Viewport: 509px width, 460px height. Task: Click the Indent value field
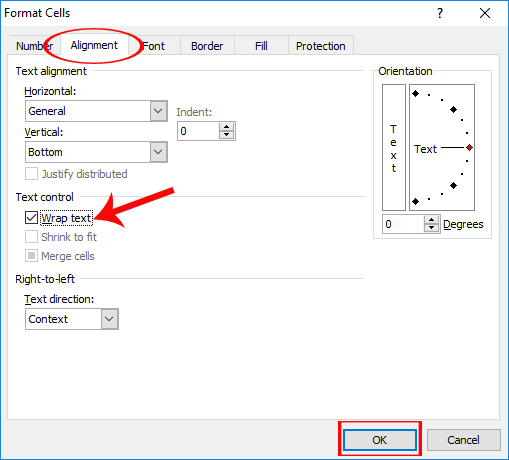coord(198,131)
